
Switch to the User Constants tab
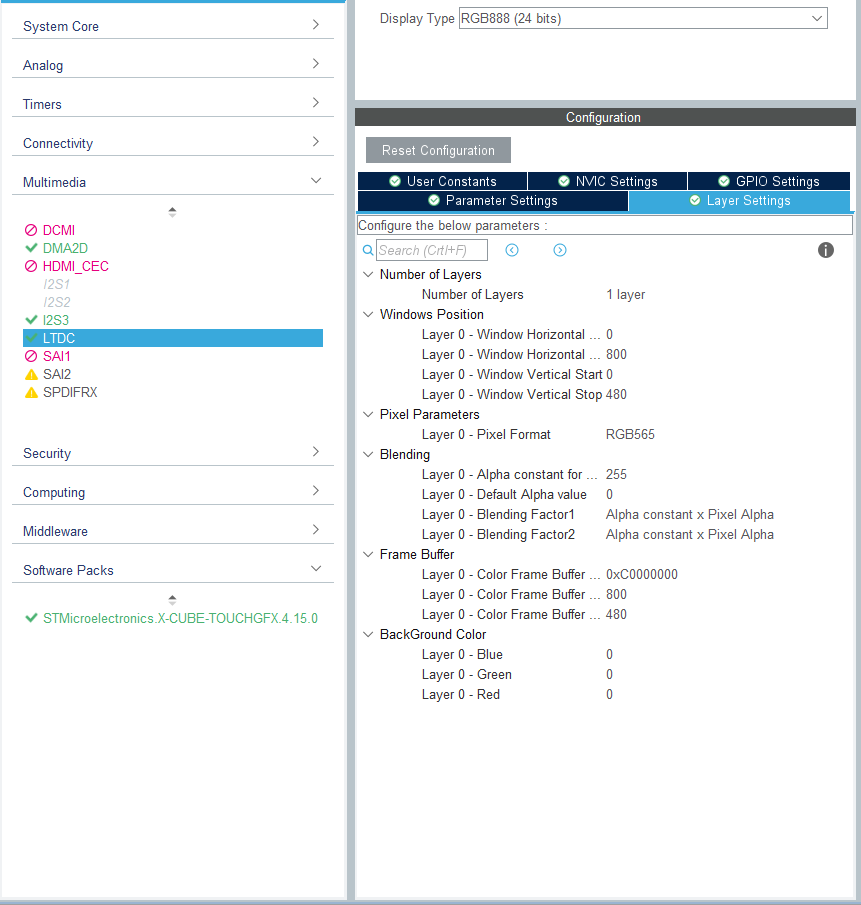[443, 181]
